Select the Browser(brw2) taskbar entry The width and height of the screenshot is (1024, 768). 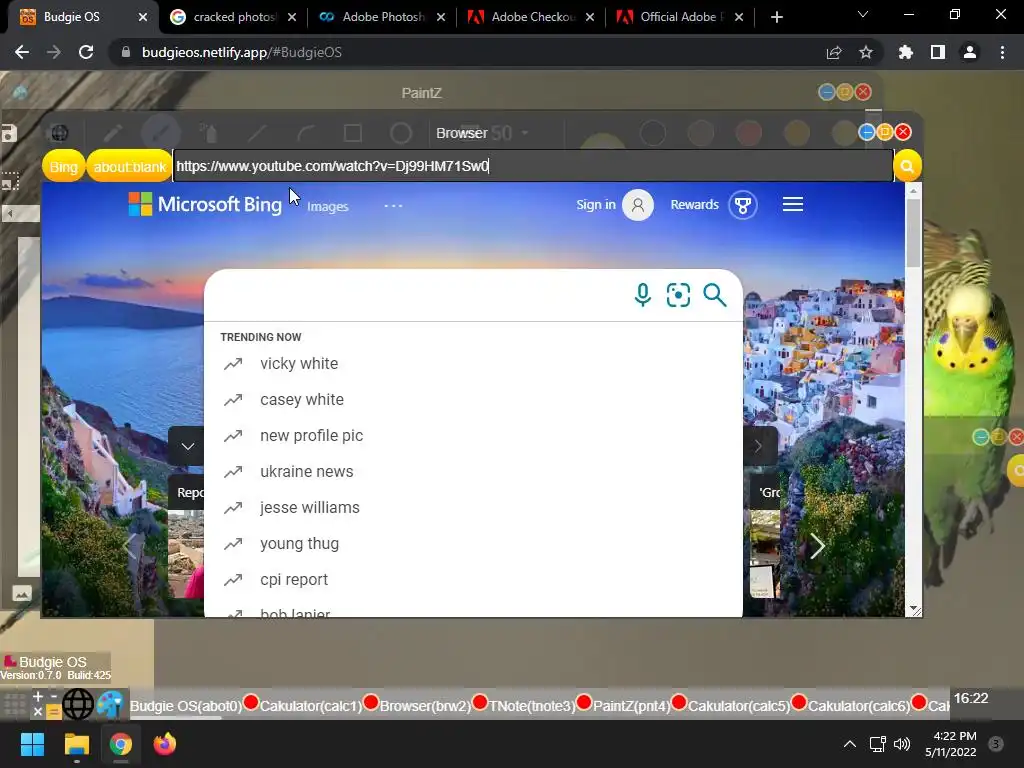point(425,706)
